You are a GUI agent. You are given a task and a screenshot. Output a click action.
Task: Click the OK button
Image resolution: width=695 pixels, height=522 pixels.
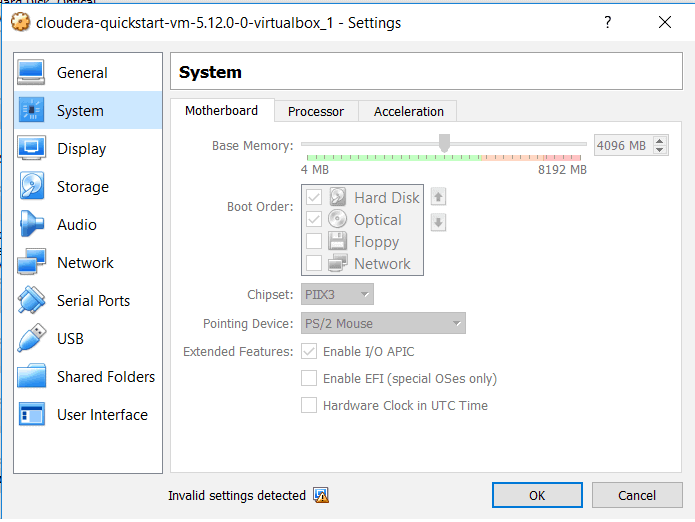tap(537, 495)
